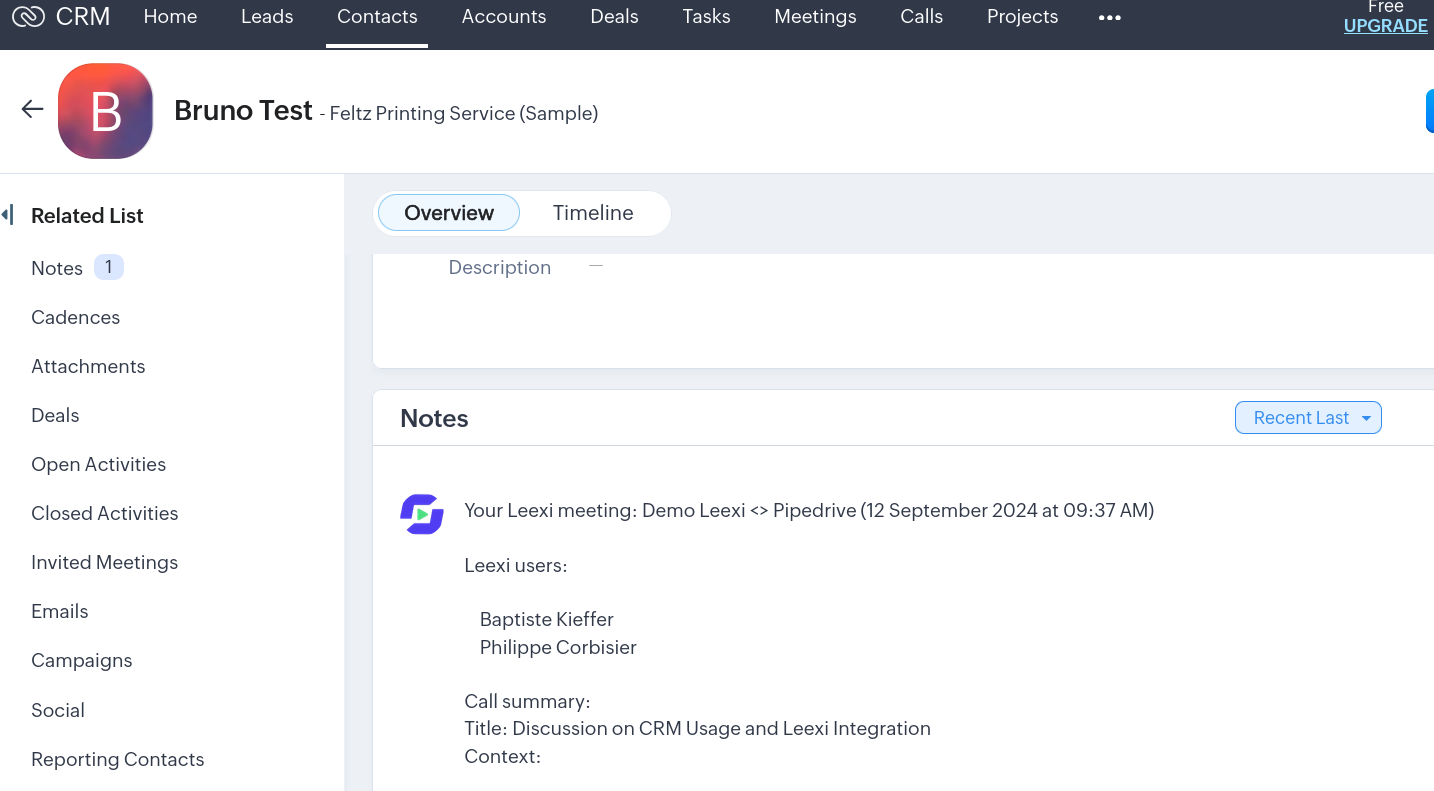Viewport: 1434px width, 791px height.
Task: Open Cadences in the related list
Action: 76,317
